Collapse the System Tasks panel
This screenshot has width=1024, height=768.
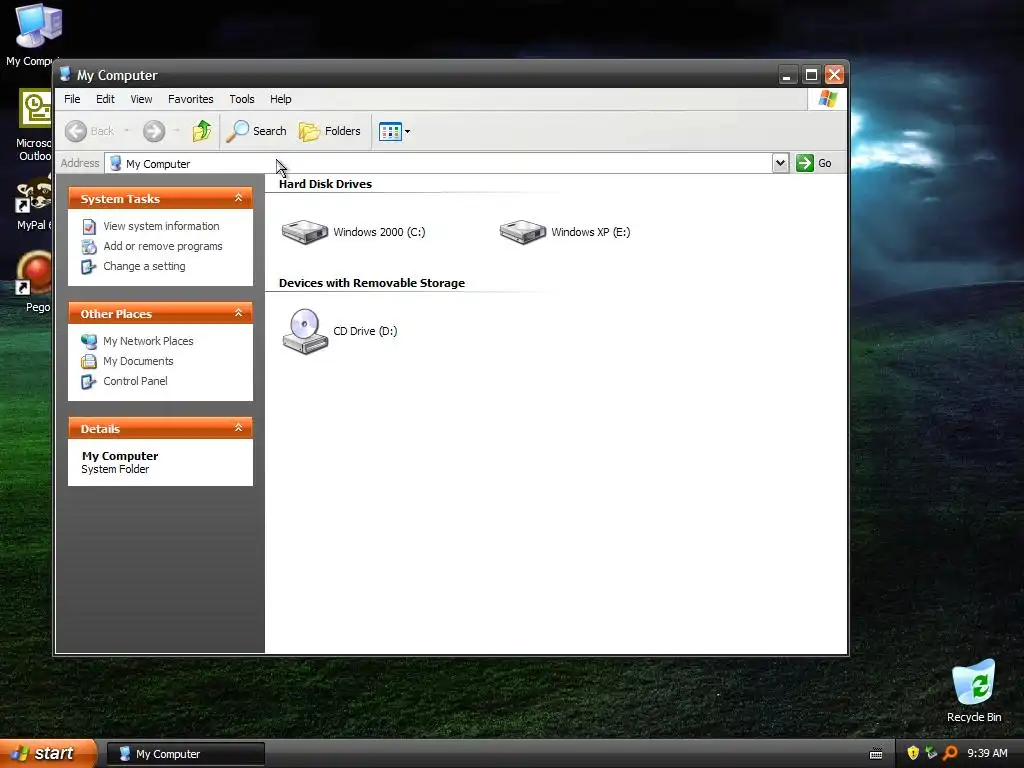click(238, 198)
